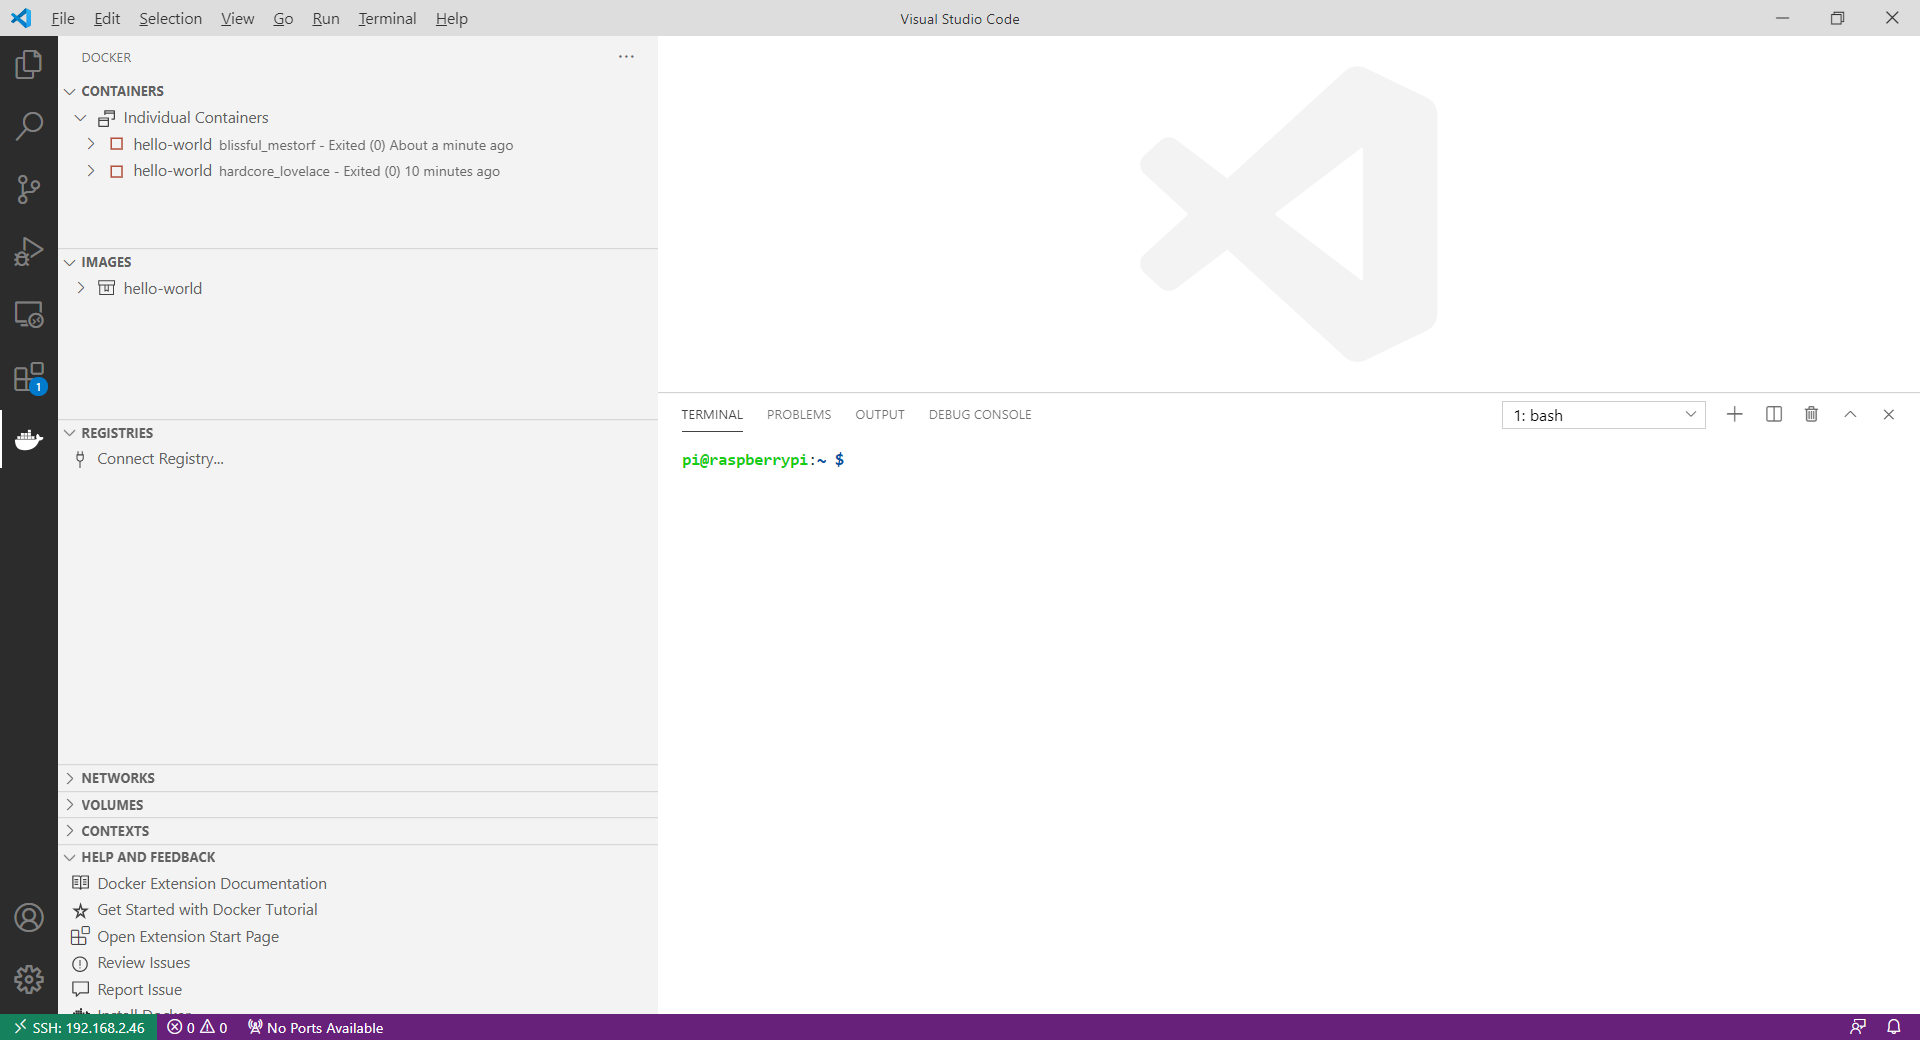Create a new terminal with plus icon
This screenshot has height=1040, width=1920.
(1734, 414)
